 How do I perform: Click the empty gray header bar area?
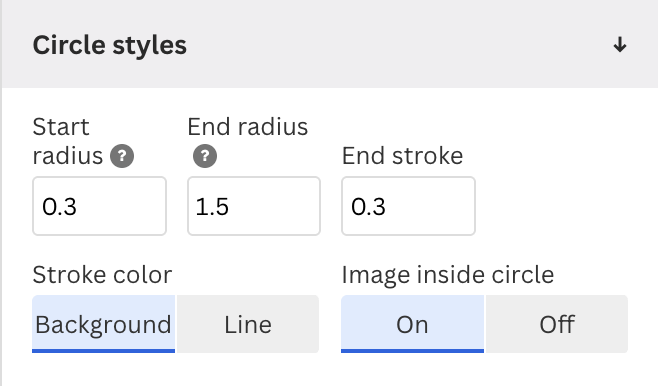coord(399,44)
